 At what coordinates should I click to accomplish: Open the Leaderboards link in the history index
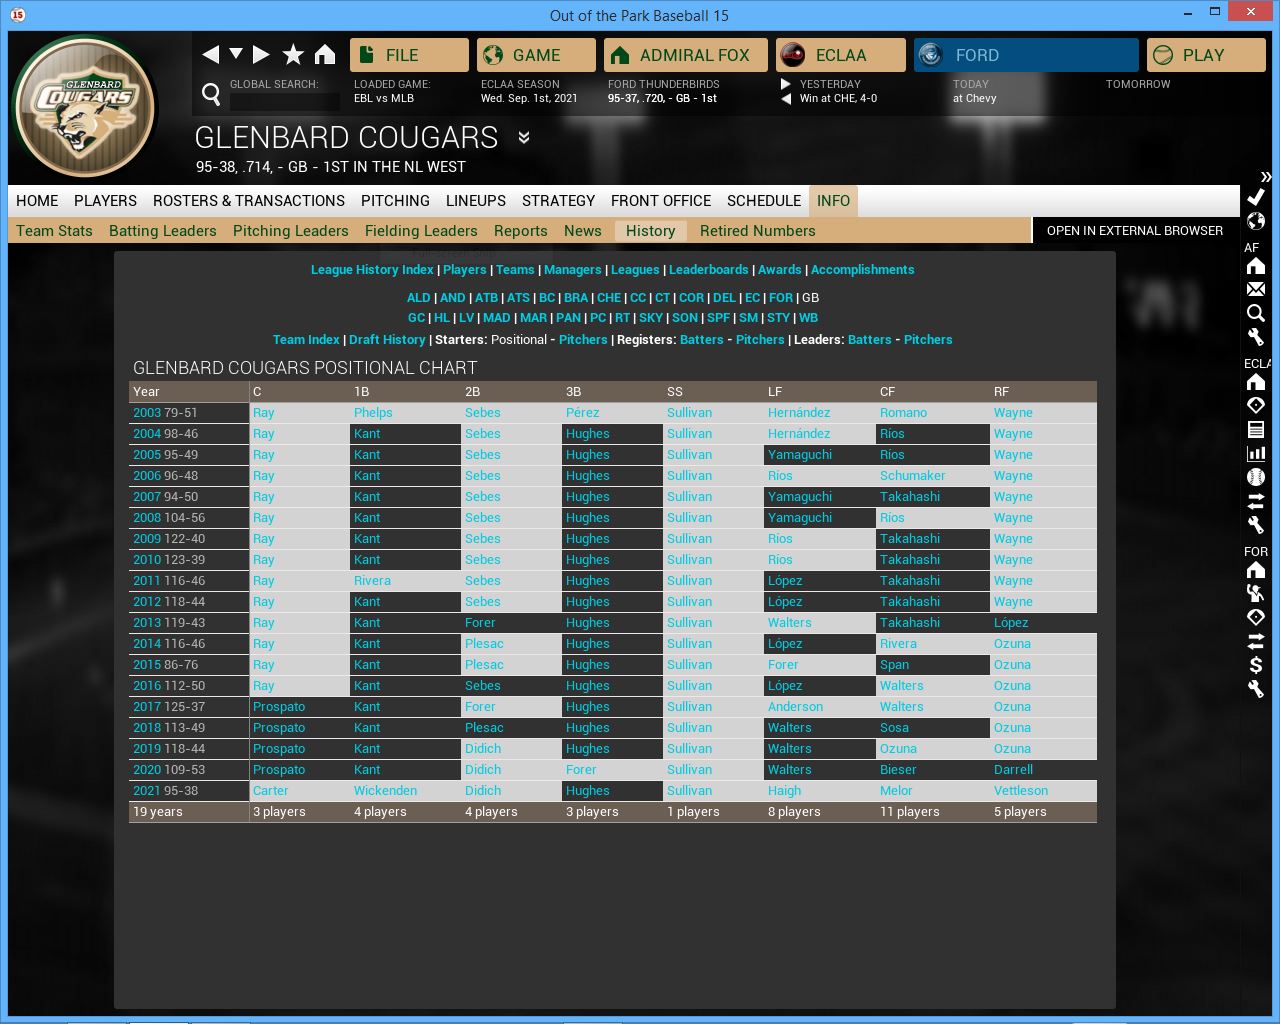coord(708,270)
